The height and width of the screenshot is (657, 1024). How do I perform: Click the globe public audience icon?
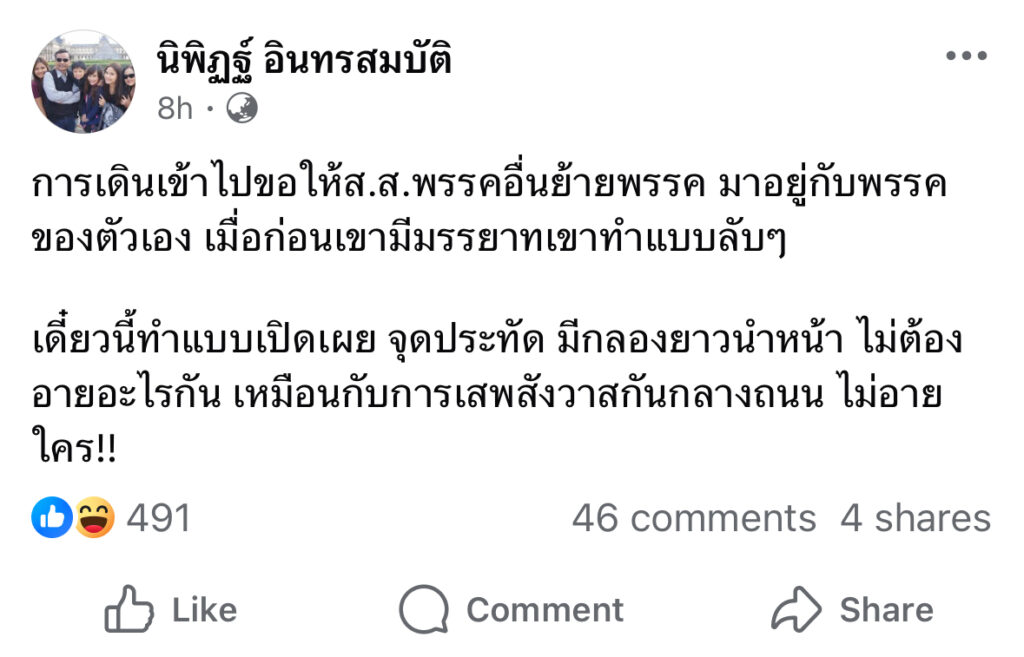pyautogui.click(x=242, y=108)
